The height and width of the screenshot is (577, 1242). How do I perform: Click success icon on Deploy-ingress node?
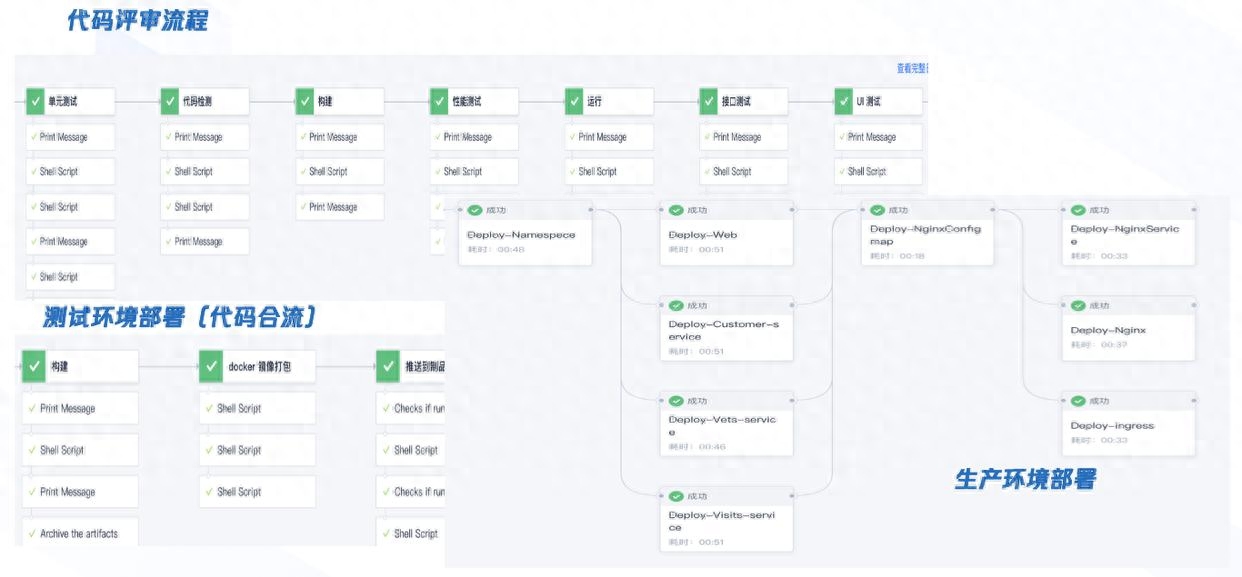(1079, 400)
